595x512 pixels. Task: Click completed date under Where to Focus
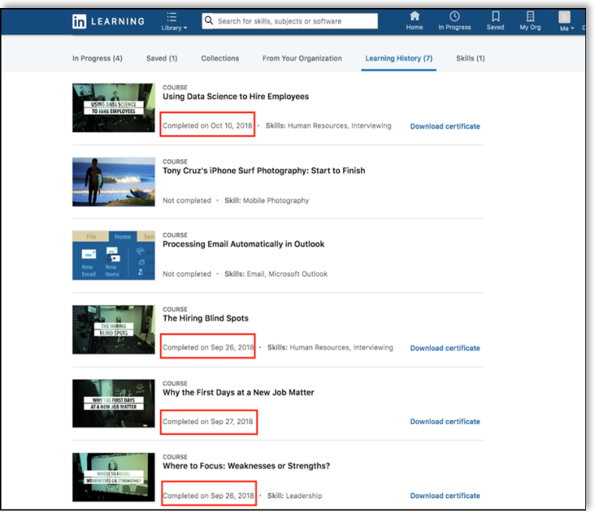click(x=208, y=496)
